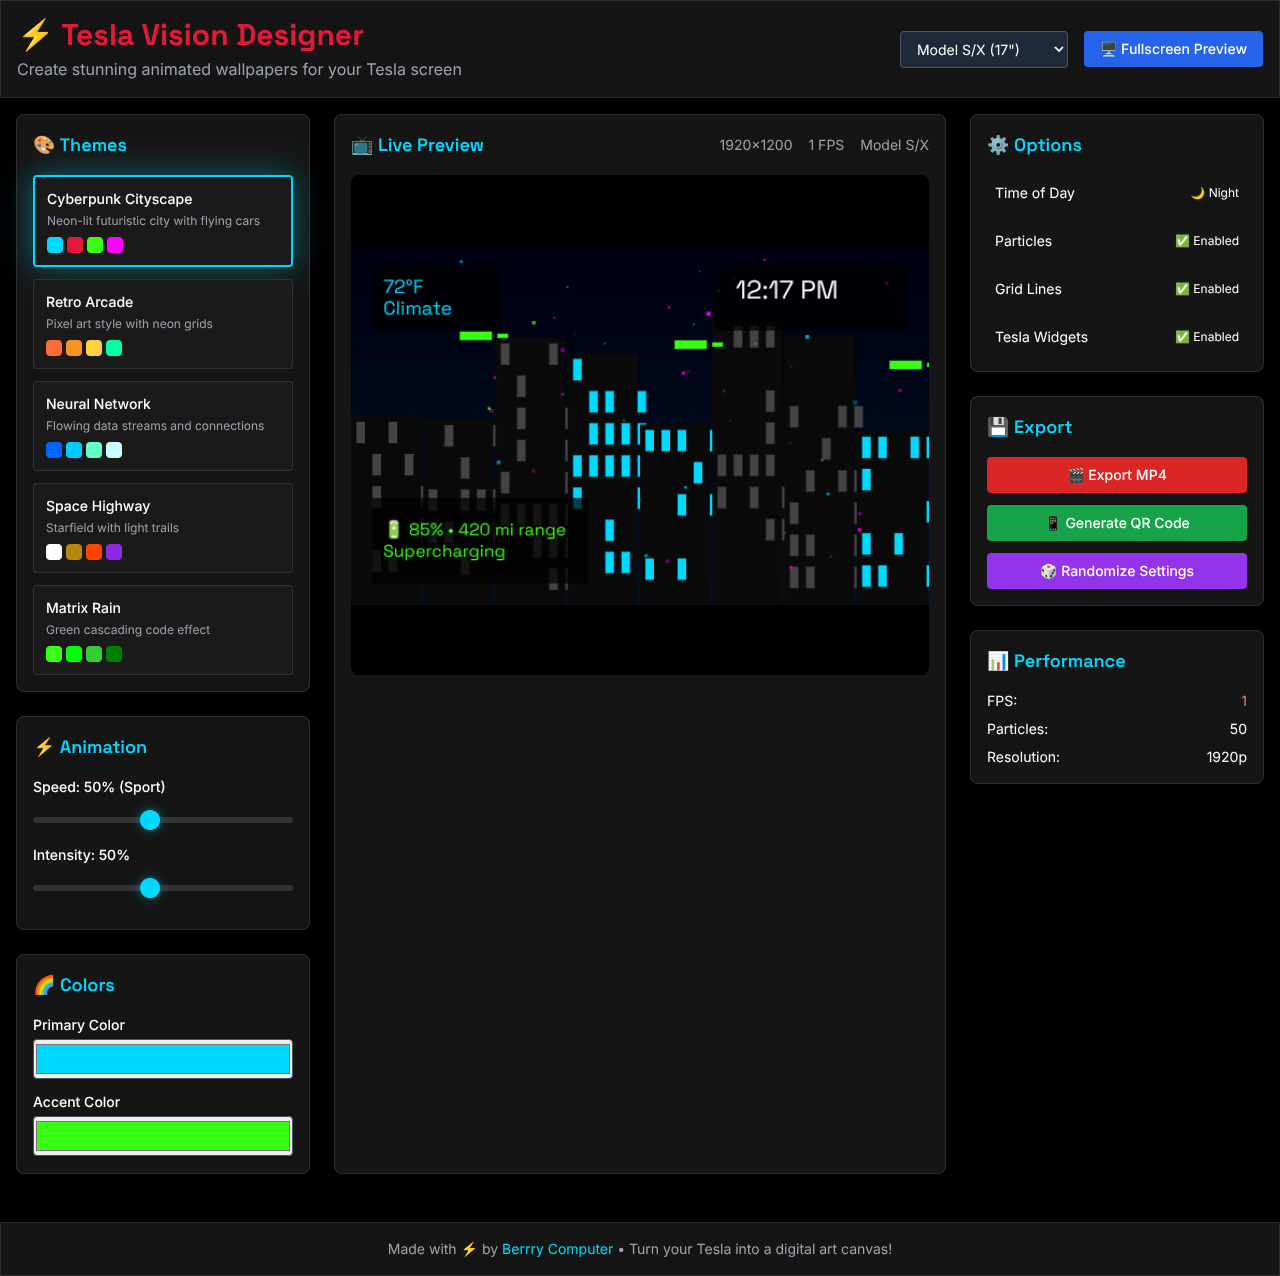Open the Primary Color picker
Screen dimensions: 1280x1276
pos(162,1058)
